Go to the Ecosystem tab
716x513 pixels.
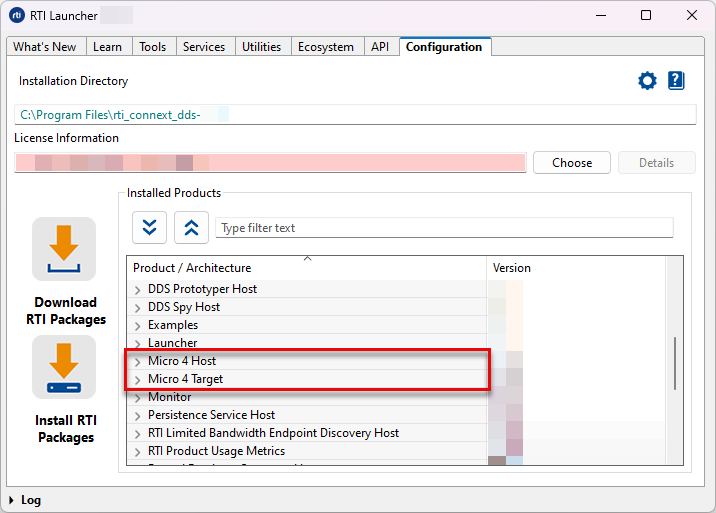pos(325,47)
